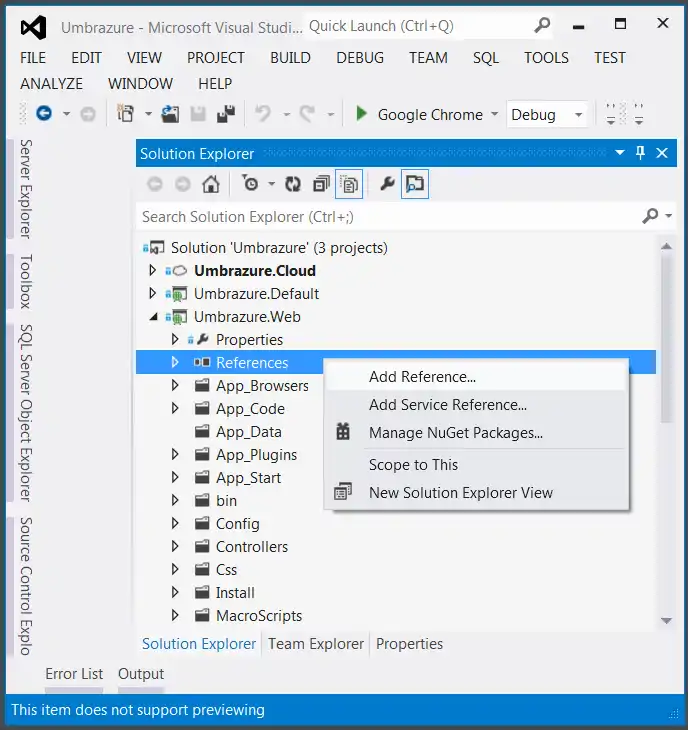The width and height of the screenshot is (688, 730).
Task: Choose Add Service Reference... menu entry
Action: 476,405
